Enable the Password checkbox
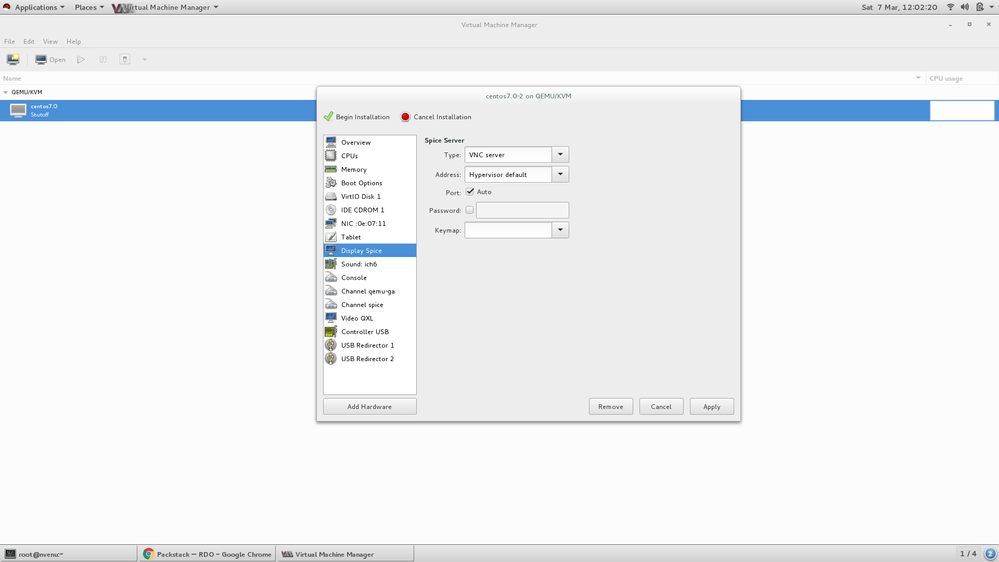The image size is (999, 562). coord(470,210)
